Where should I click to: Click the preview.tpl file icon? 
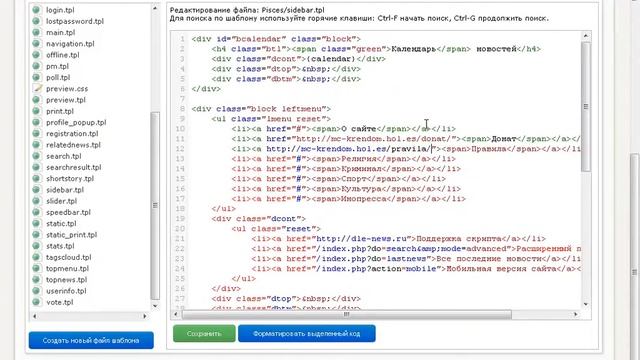[36, 99]
